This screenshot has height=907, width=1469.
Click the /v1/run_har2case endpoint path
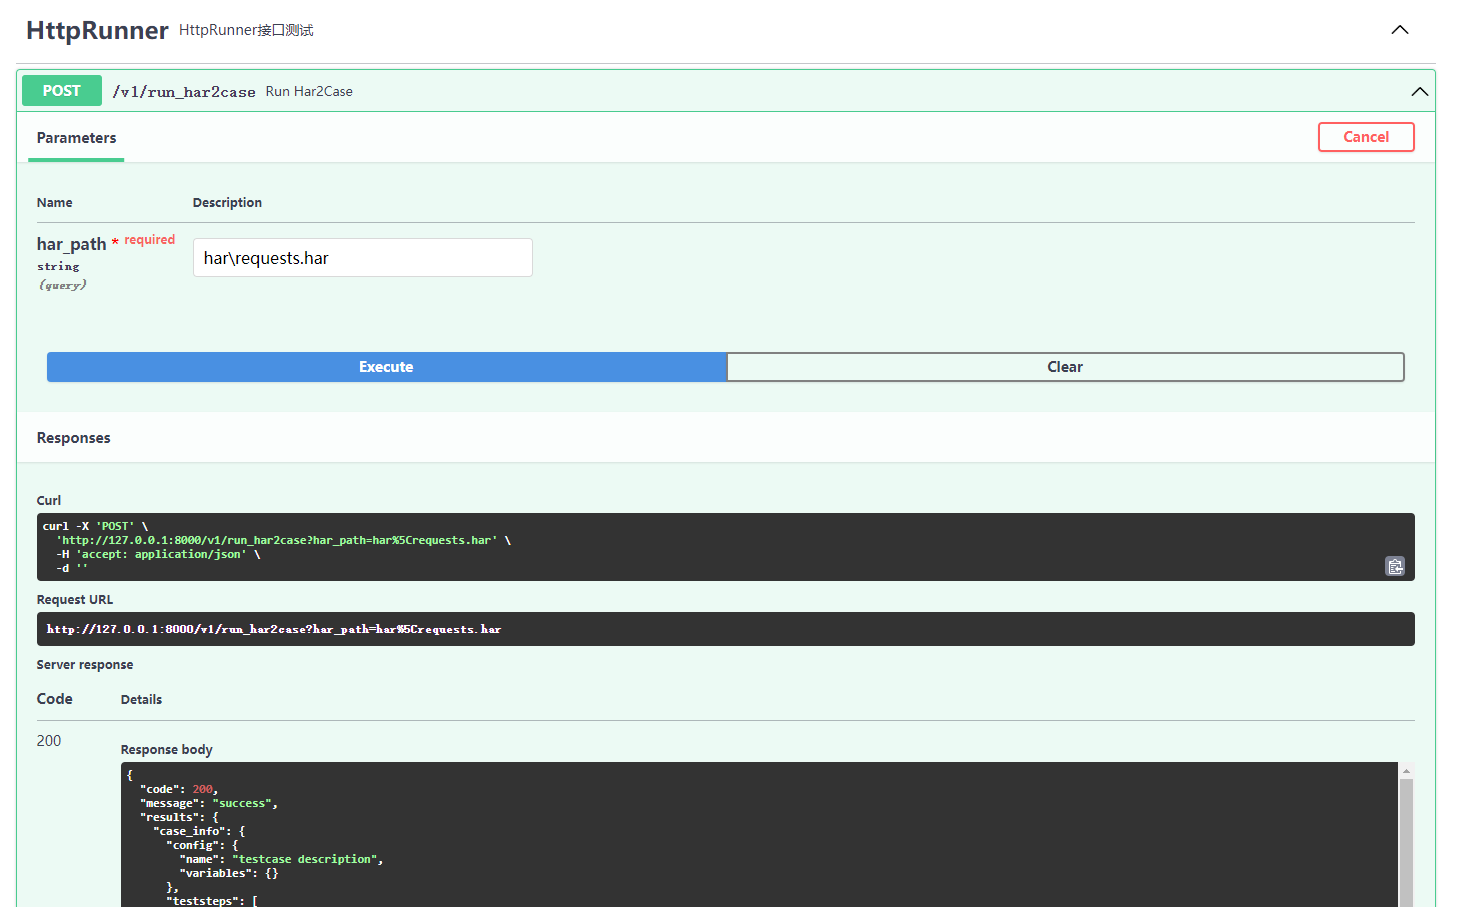tap(184, 92)
